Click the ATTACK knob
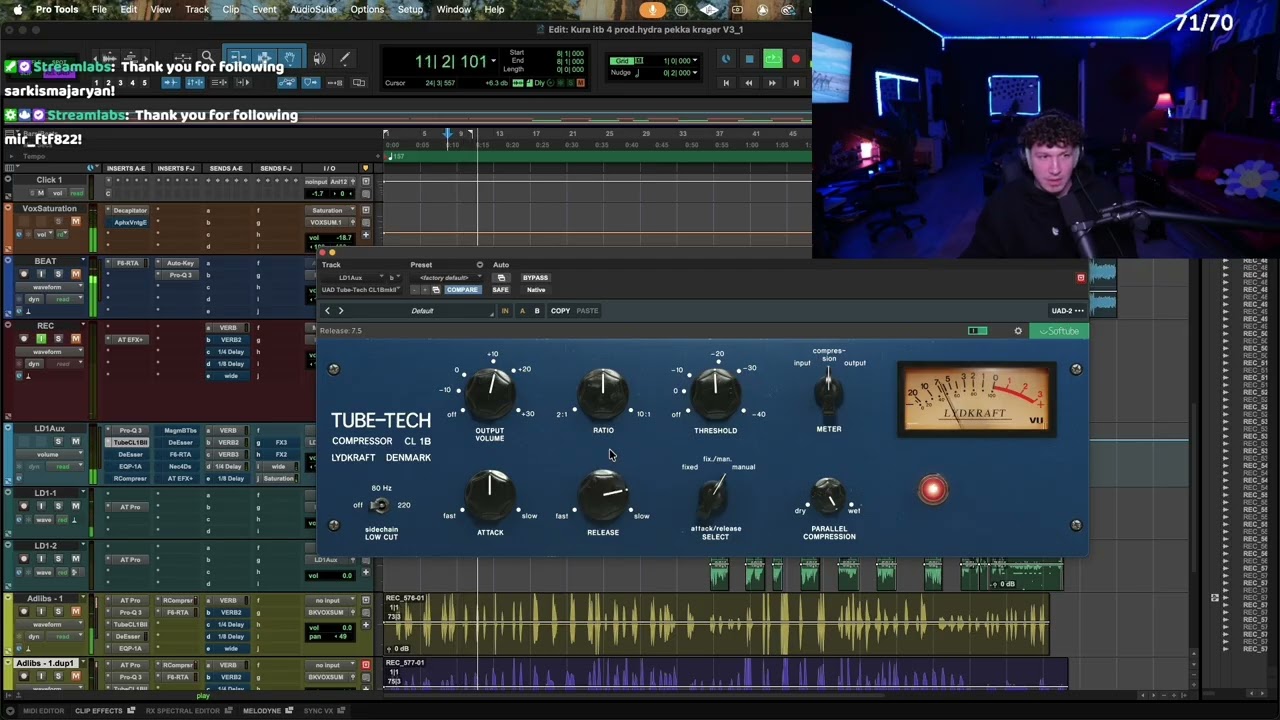This screenshot has height=720, width=1280. coord(490,494)
